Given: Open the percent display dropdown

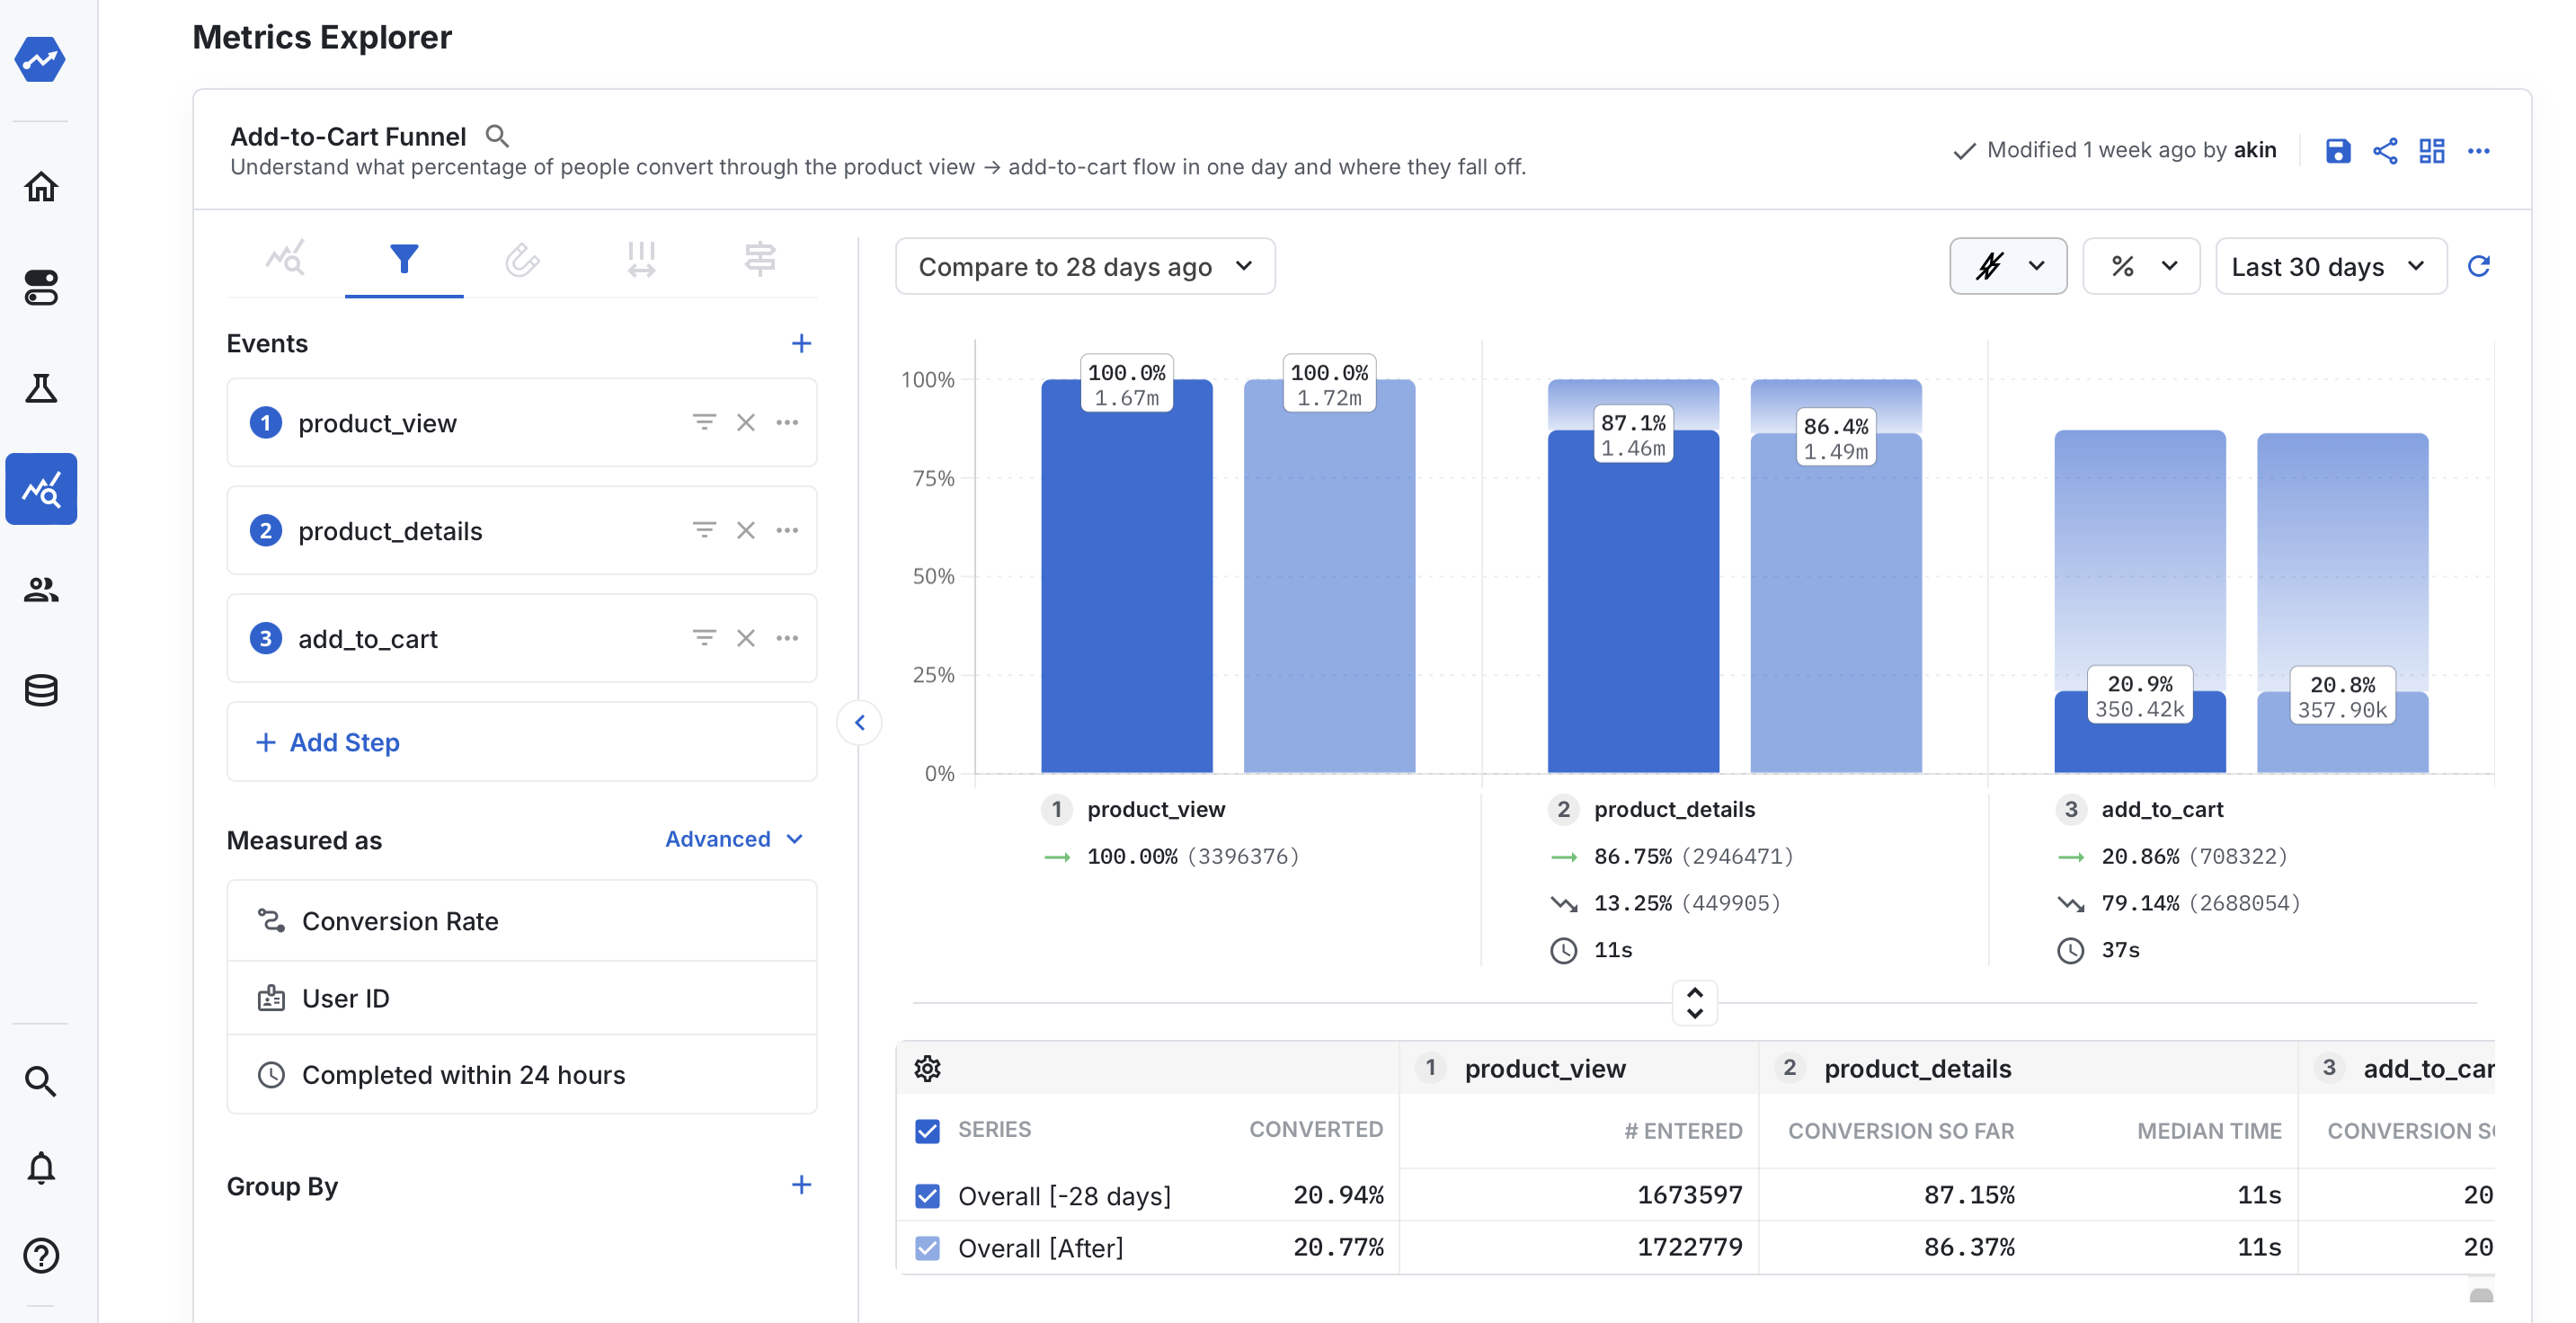Looking at the screenshot, I should point(2141,266).
